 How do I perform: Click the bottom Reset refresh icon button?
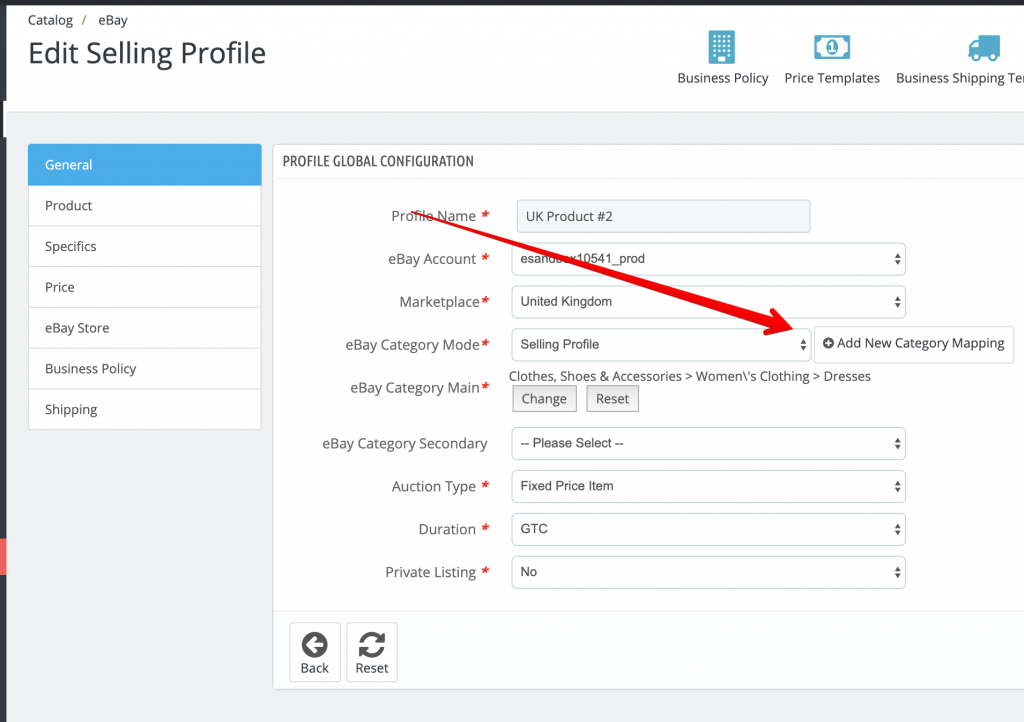tap(372, 652)
